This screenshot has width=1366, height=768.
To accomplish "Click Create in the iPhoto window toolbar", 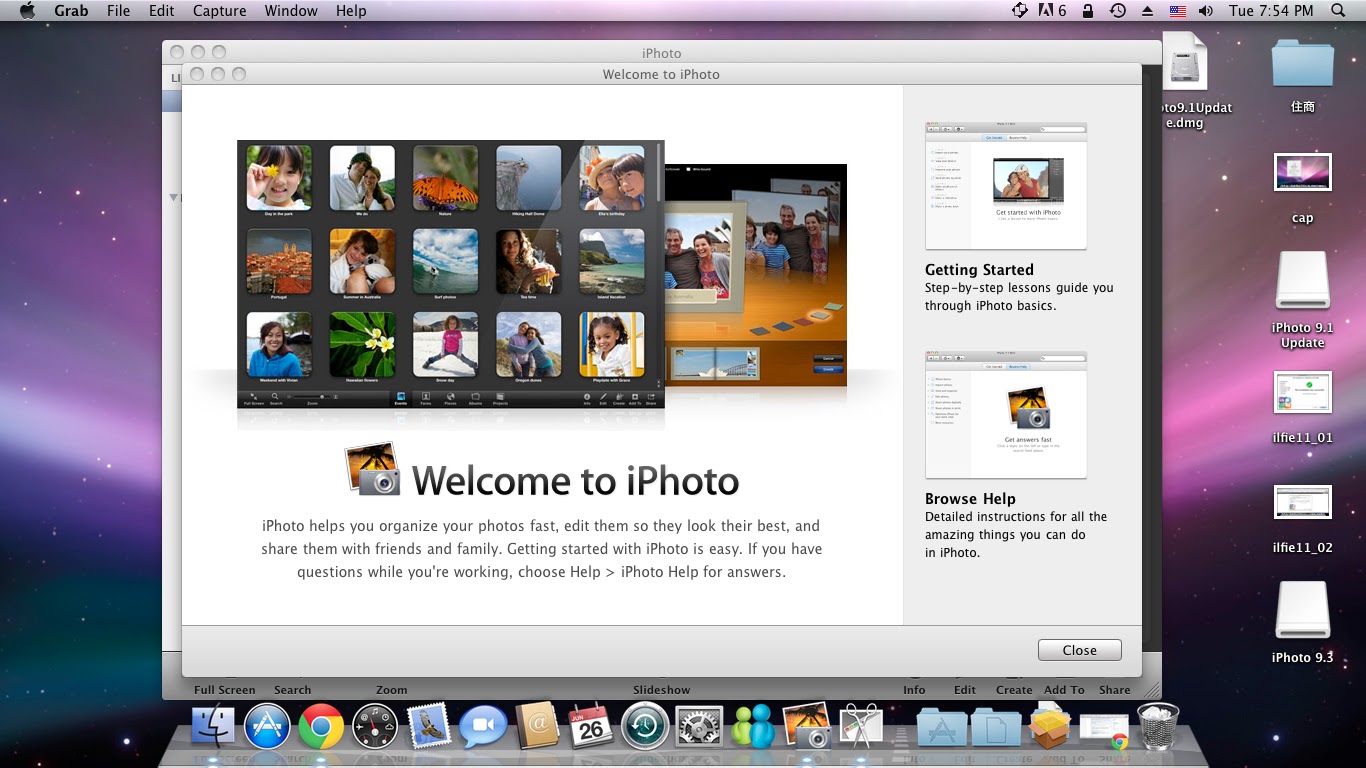I will click(1014, 690).
